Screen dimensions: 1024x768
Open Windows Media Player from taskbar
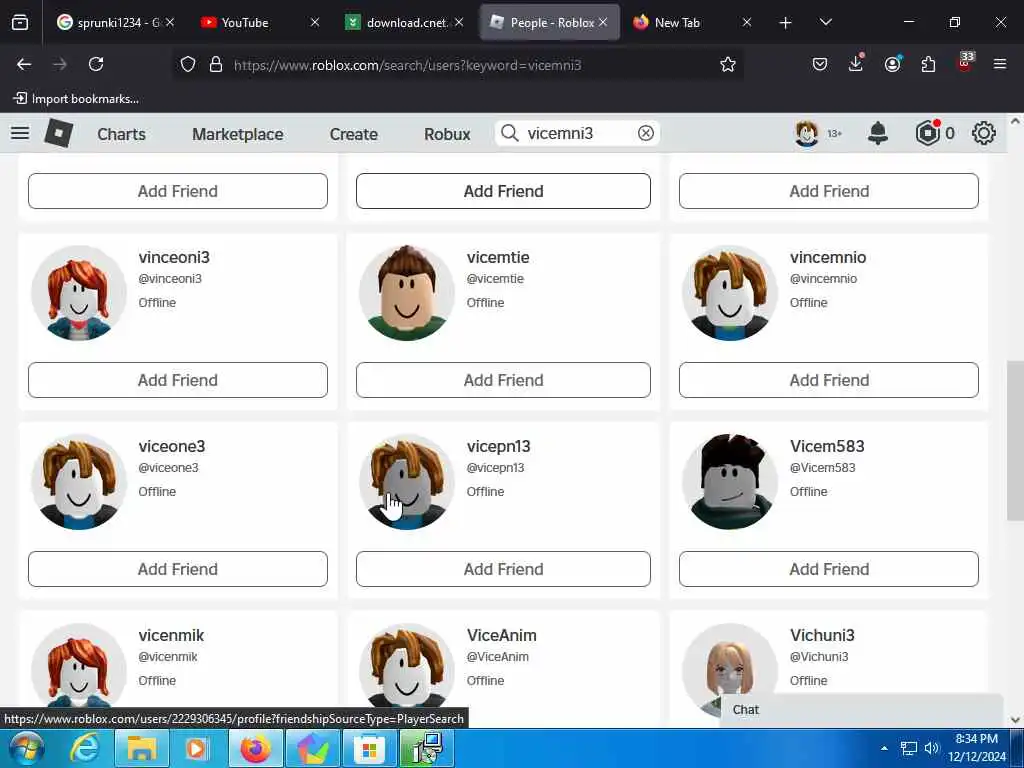click(x=197, y=748)
